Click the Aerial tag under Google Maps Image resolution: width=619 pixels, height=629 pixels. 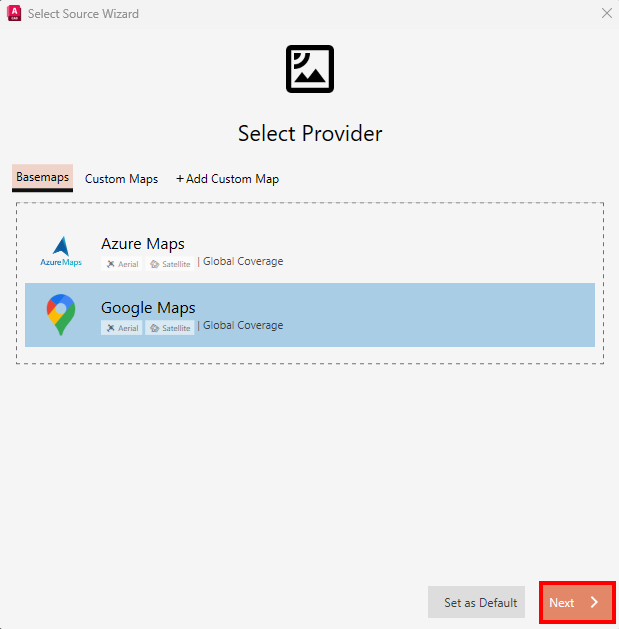(122, 328)
